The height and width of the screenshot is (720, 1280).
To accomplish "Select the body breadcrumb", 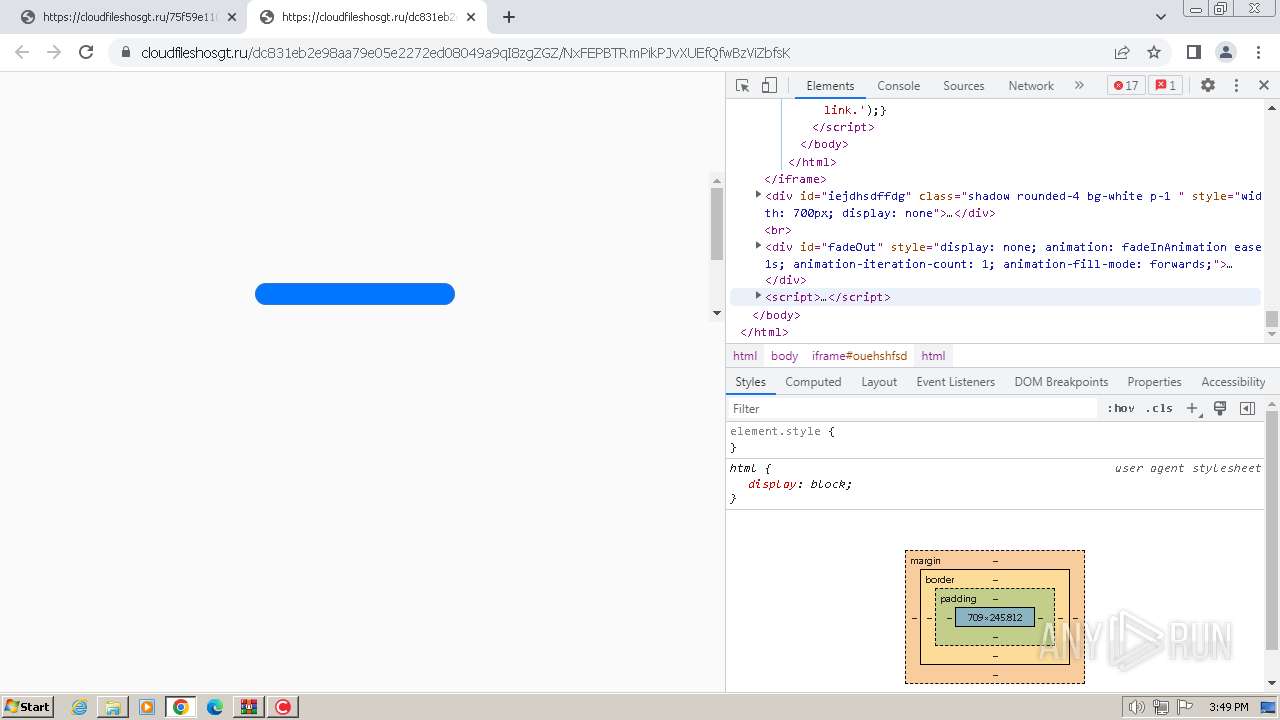I will point(784,356).
